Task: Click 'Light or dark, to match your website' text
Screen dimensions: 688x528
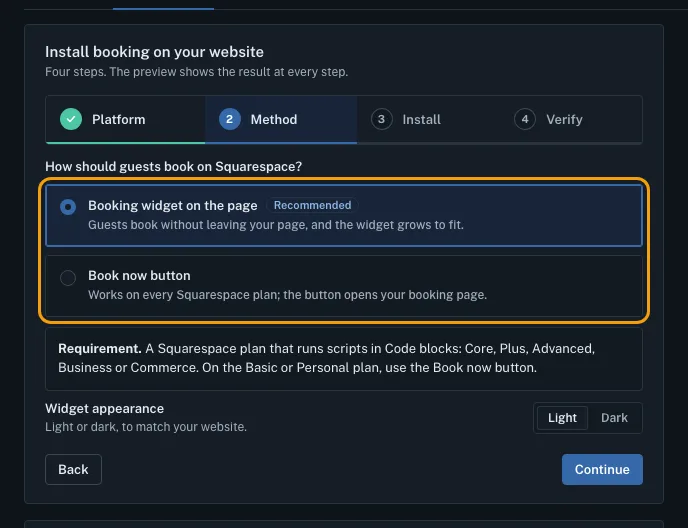Action: point(146,427)
